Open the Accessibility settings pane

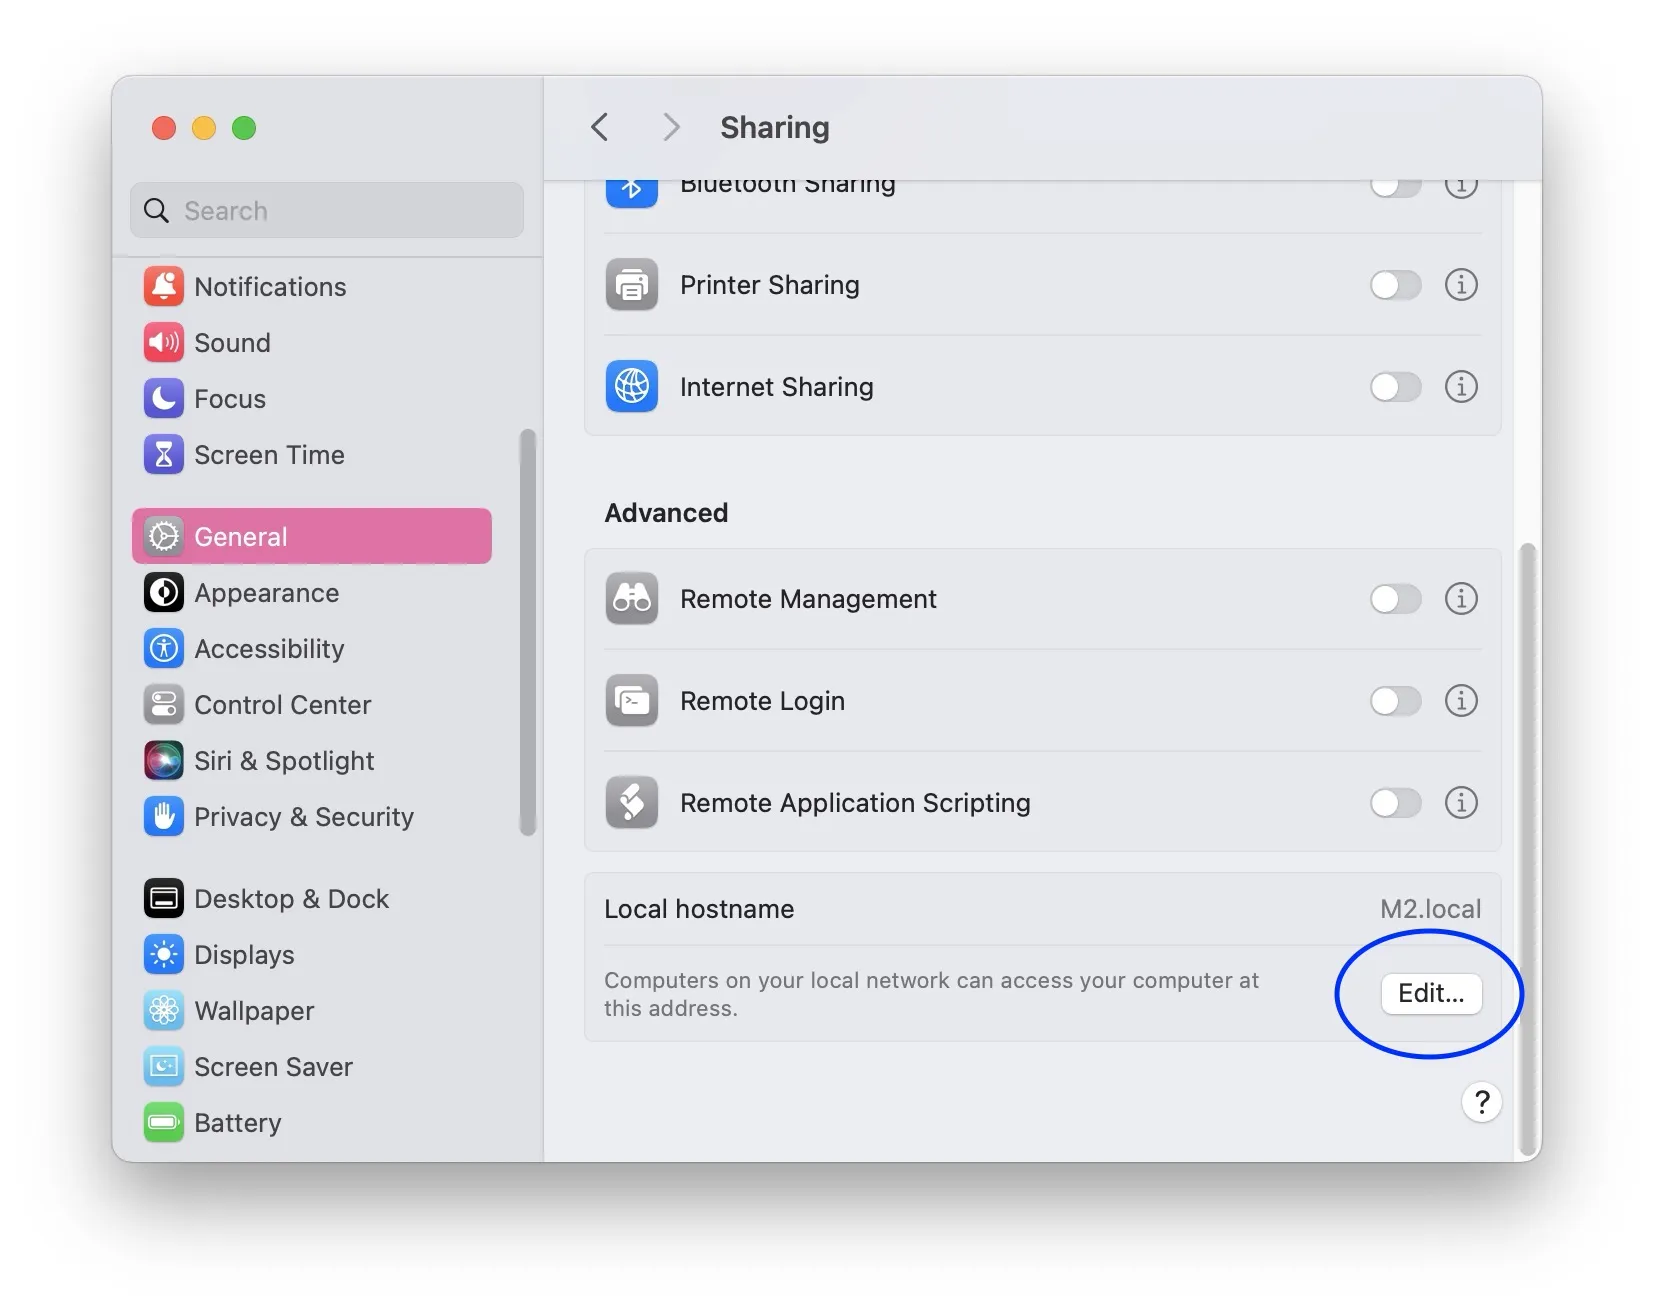pos(269,649)
